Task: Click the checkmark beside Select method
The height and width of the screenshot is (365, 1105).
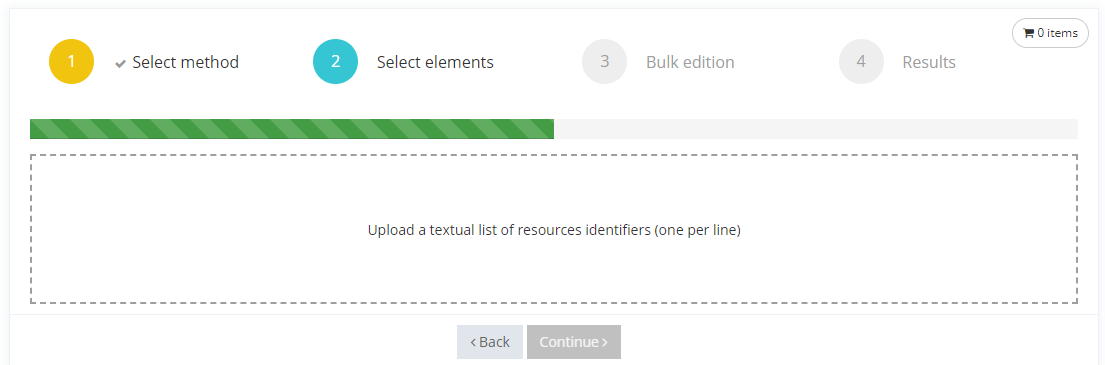Action: [121, 63]
